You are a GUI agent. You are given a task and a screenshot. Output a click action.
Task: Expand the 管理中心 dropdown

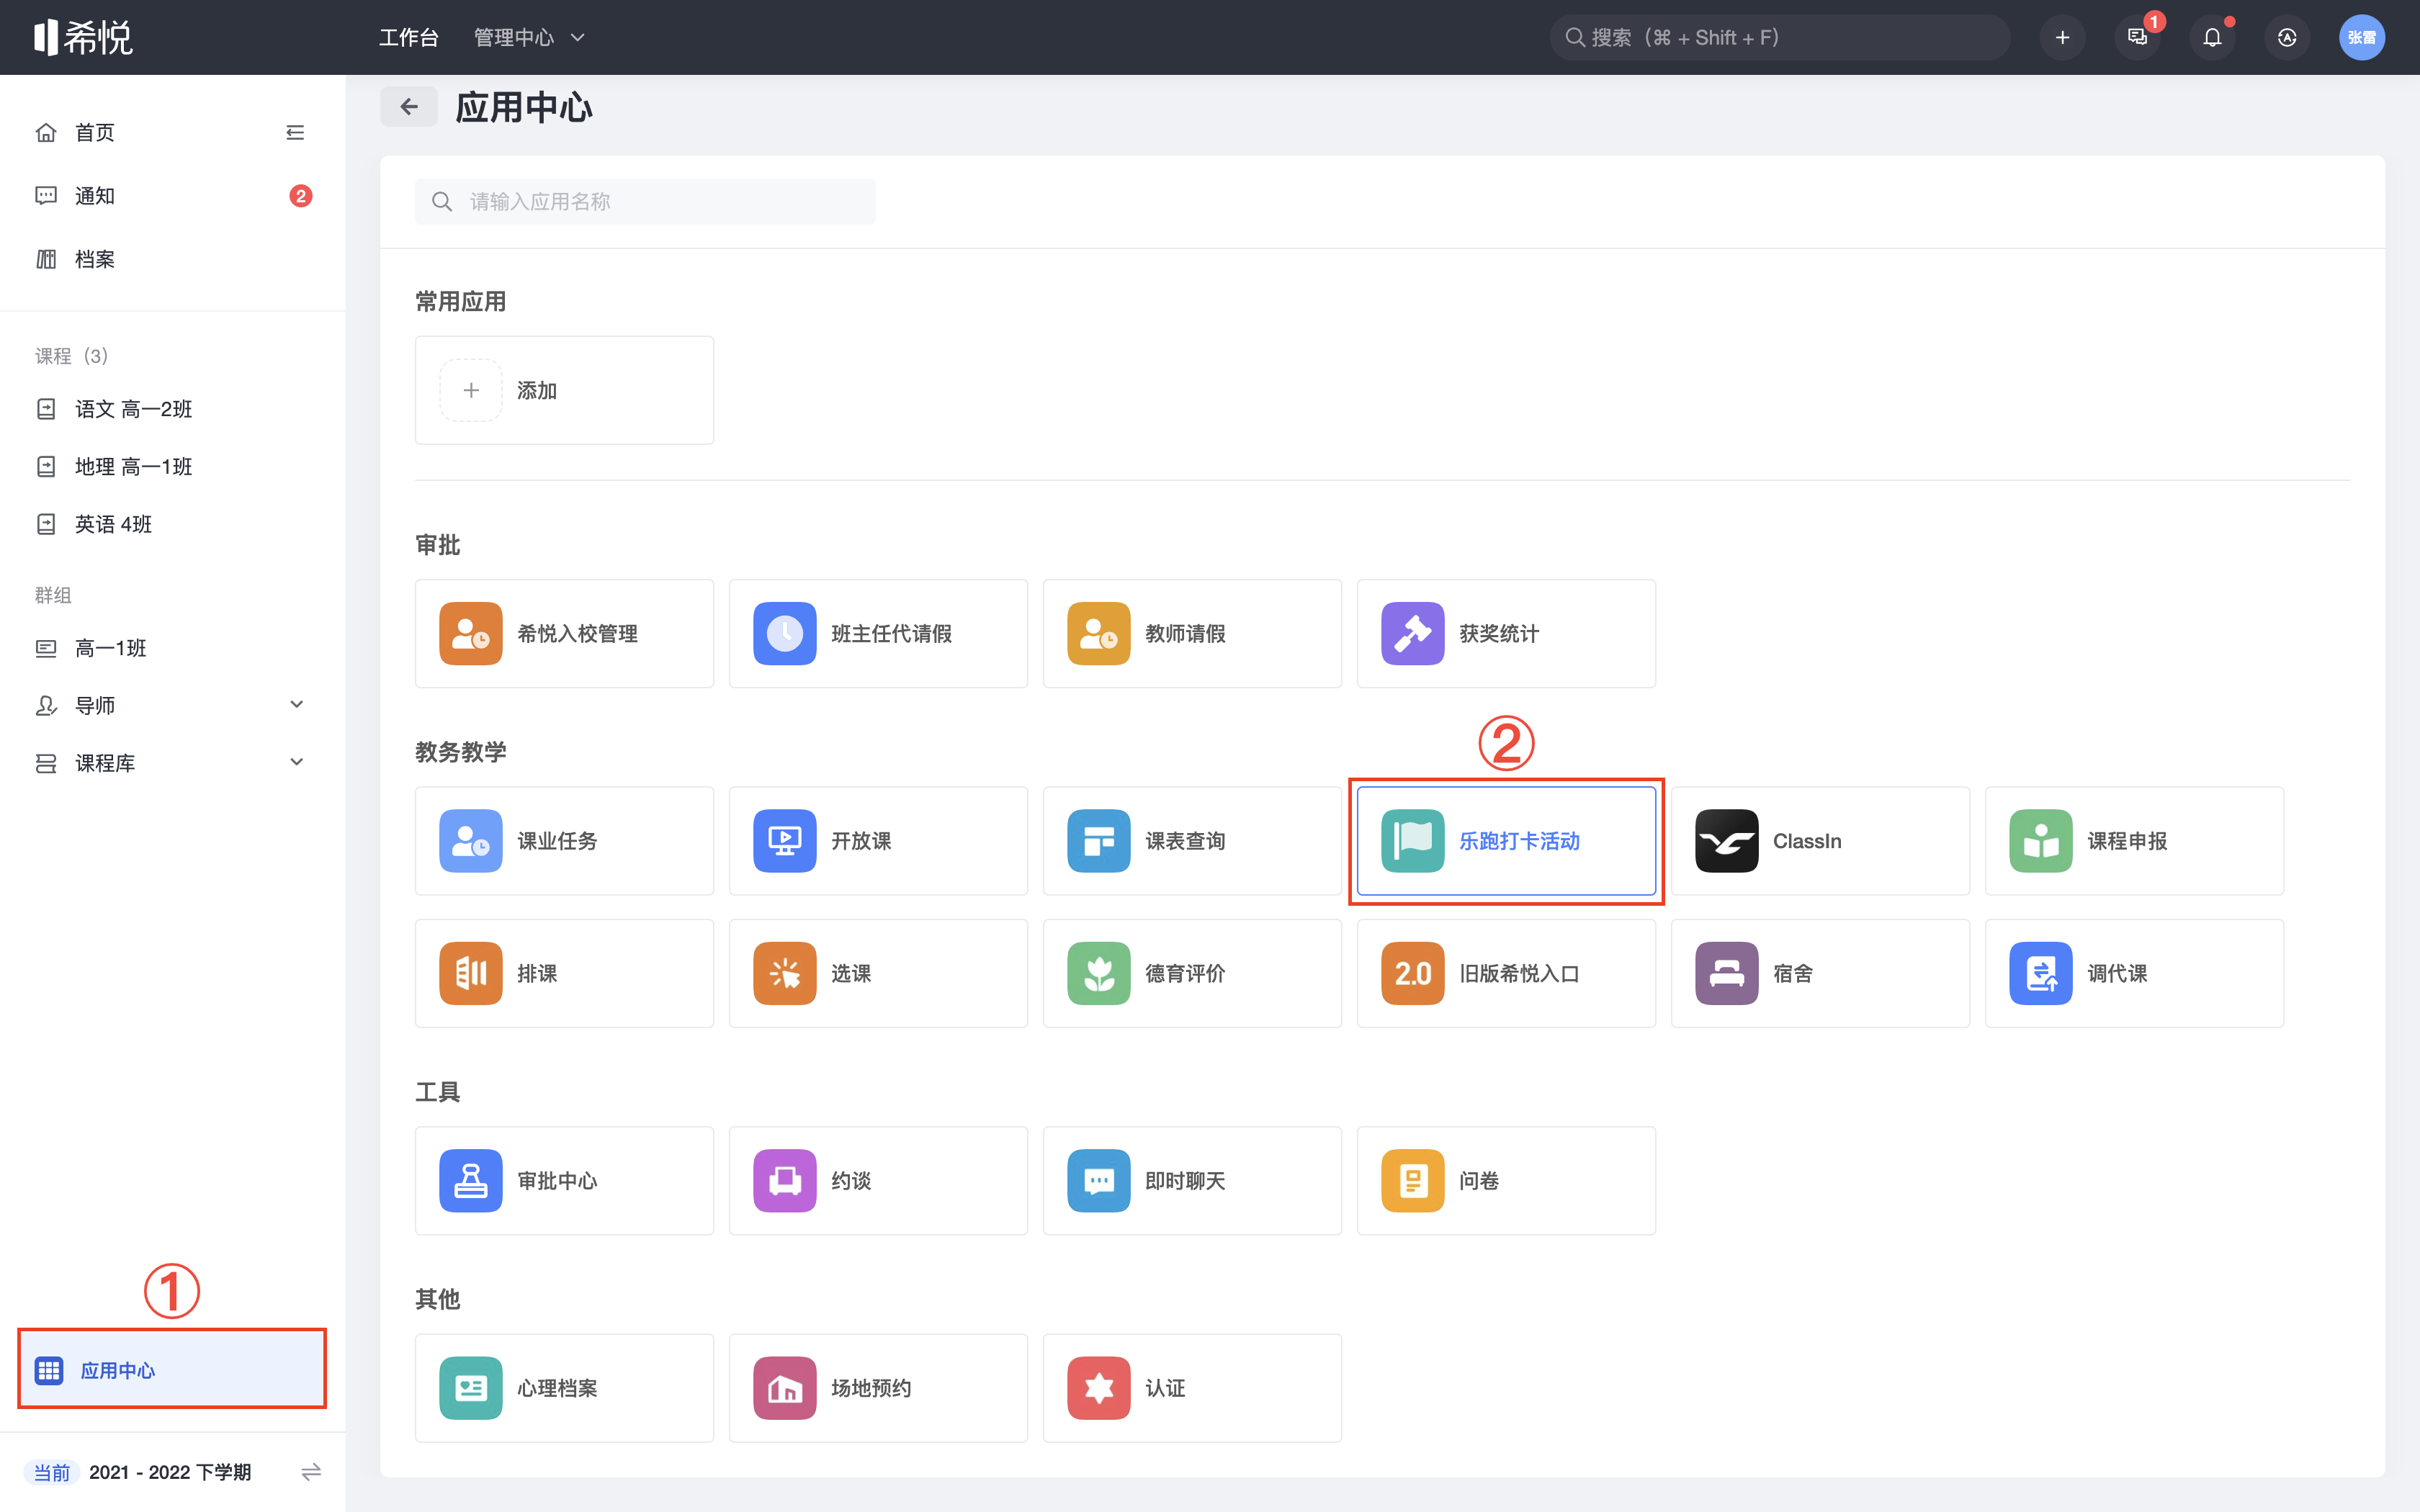pos(529,37)
